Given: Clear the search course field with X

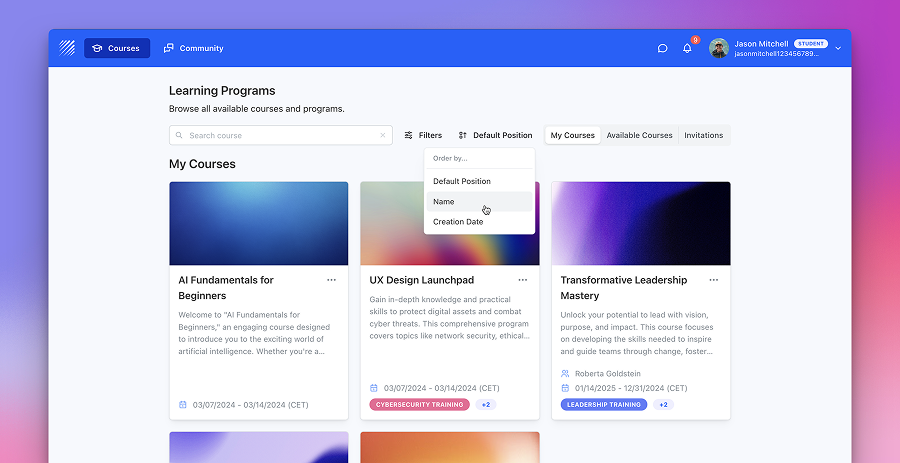Looking at the screenshot, I should (x=383, y=135).
